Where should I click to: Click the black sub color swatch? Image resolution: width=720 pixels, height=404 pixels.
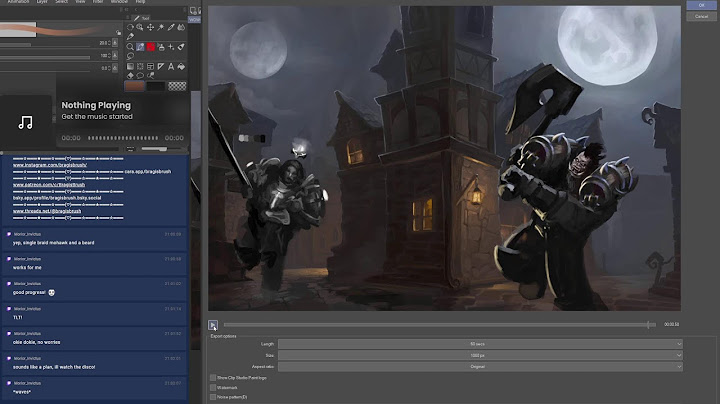[x=156, y=86]
